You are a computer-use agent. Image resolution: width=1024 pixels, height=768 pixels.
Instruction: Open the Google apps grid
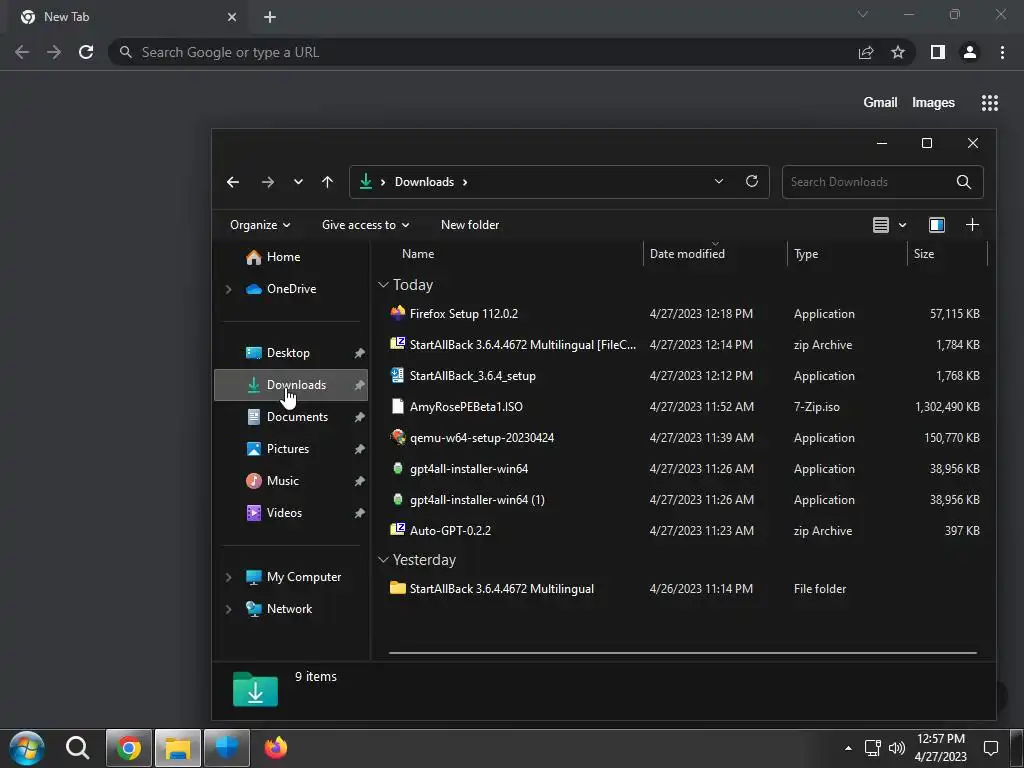990,103
